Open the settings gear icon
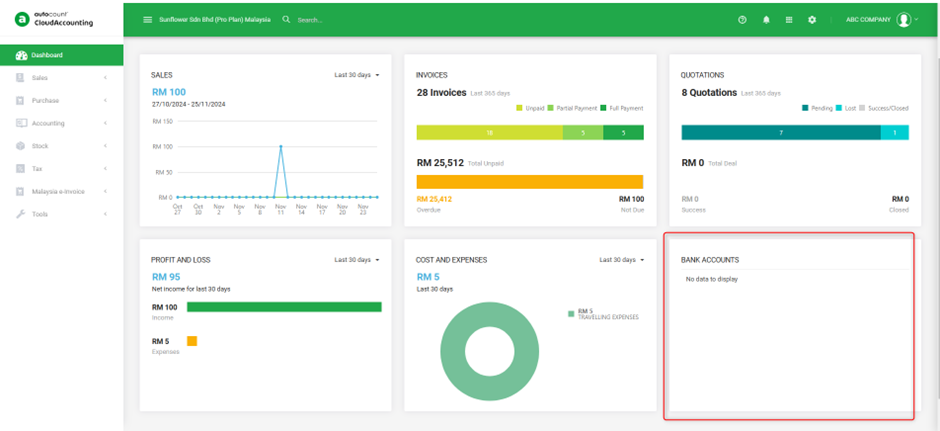This screenshot has width=940, height=431. click(812, 20)
